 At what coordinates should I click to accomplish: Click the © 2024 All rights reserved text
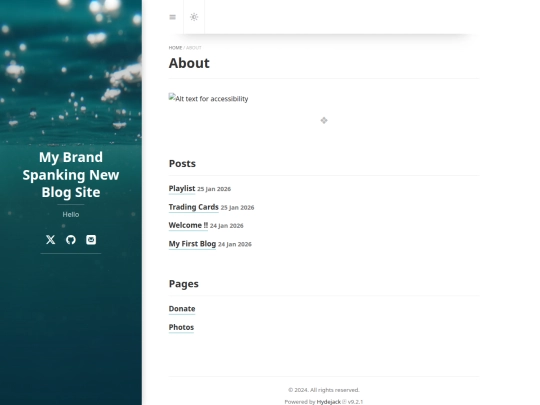(324, 390)
